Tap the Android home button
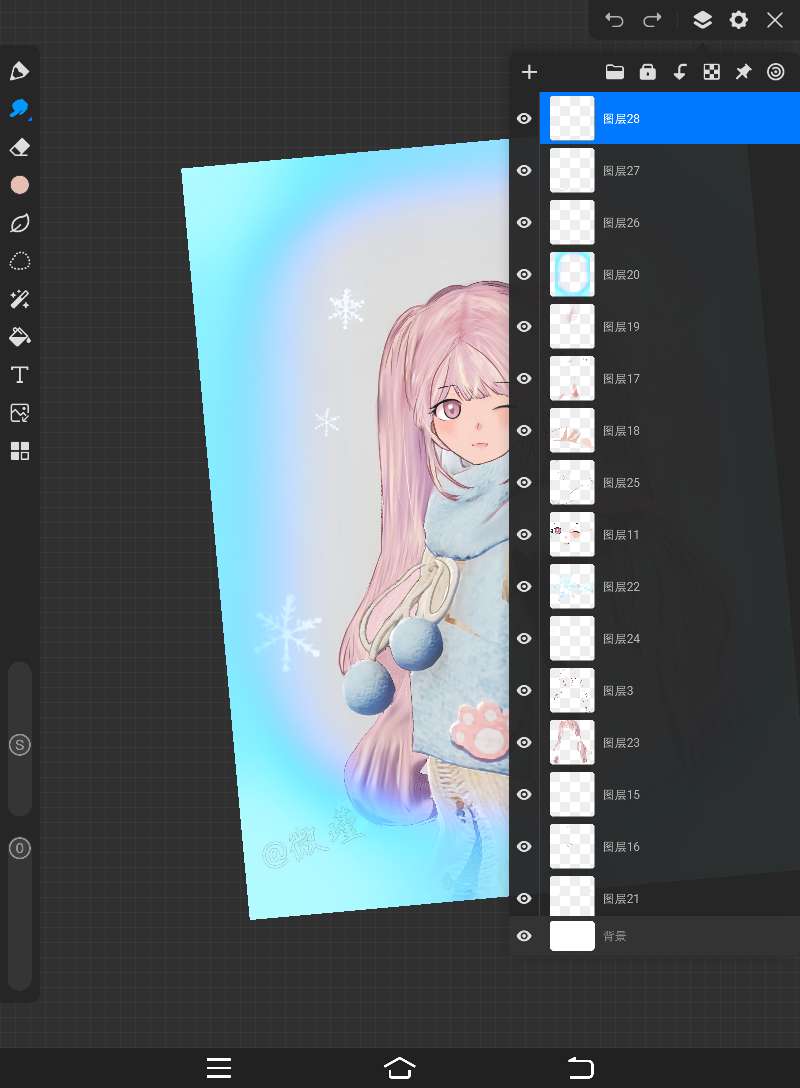 click(x=399, y=1067)
